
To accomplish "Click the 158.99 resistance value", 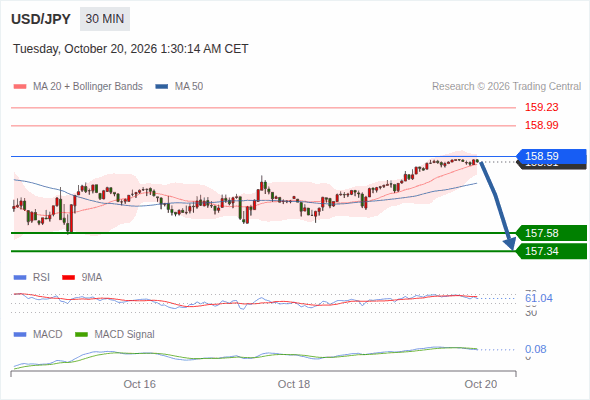I will tap(541, 125).
